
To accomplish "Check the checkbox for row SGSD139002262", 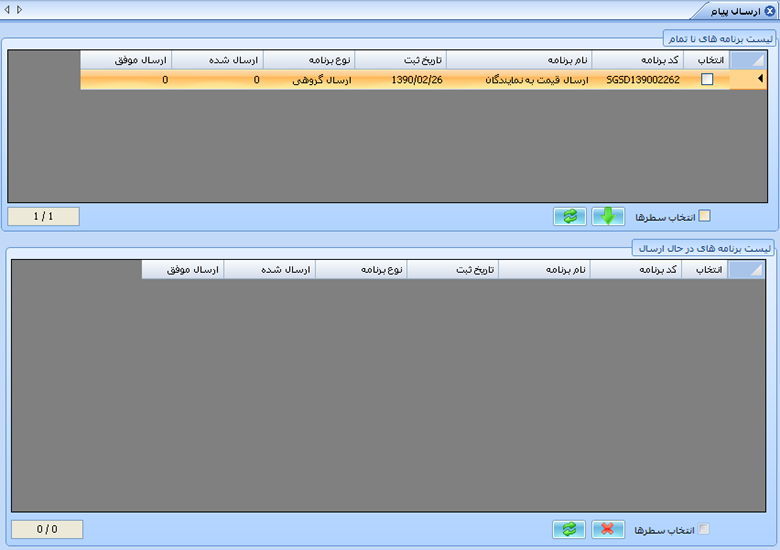I will (x=707, y=79).
